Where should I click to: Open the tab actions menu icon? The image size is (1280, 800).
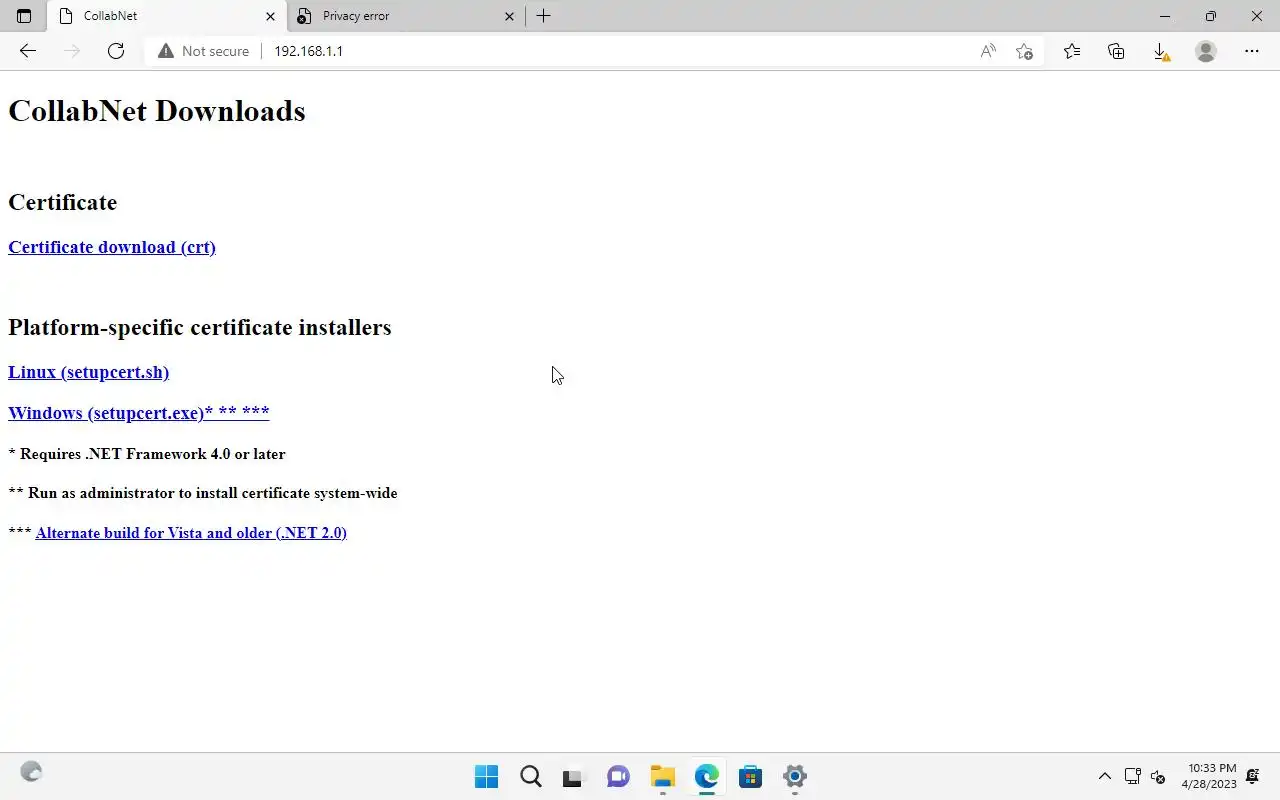coord(24,16)
